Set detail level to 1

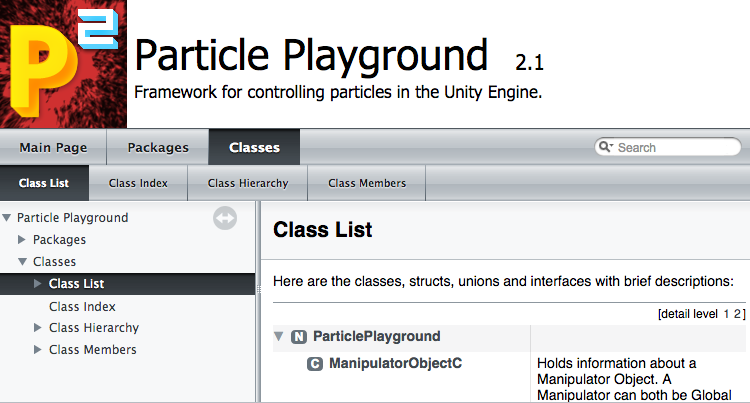coord(727,314)
